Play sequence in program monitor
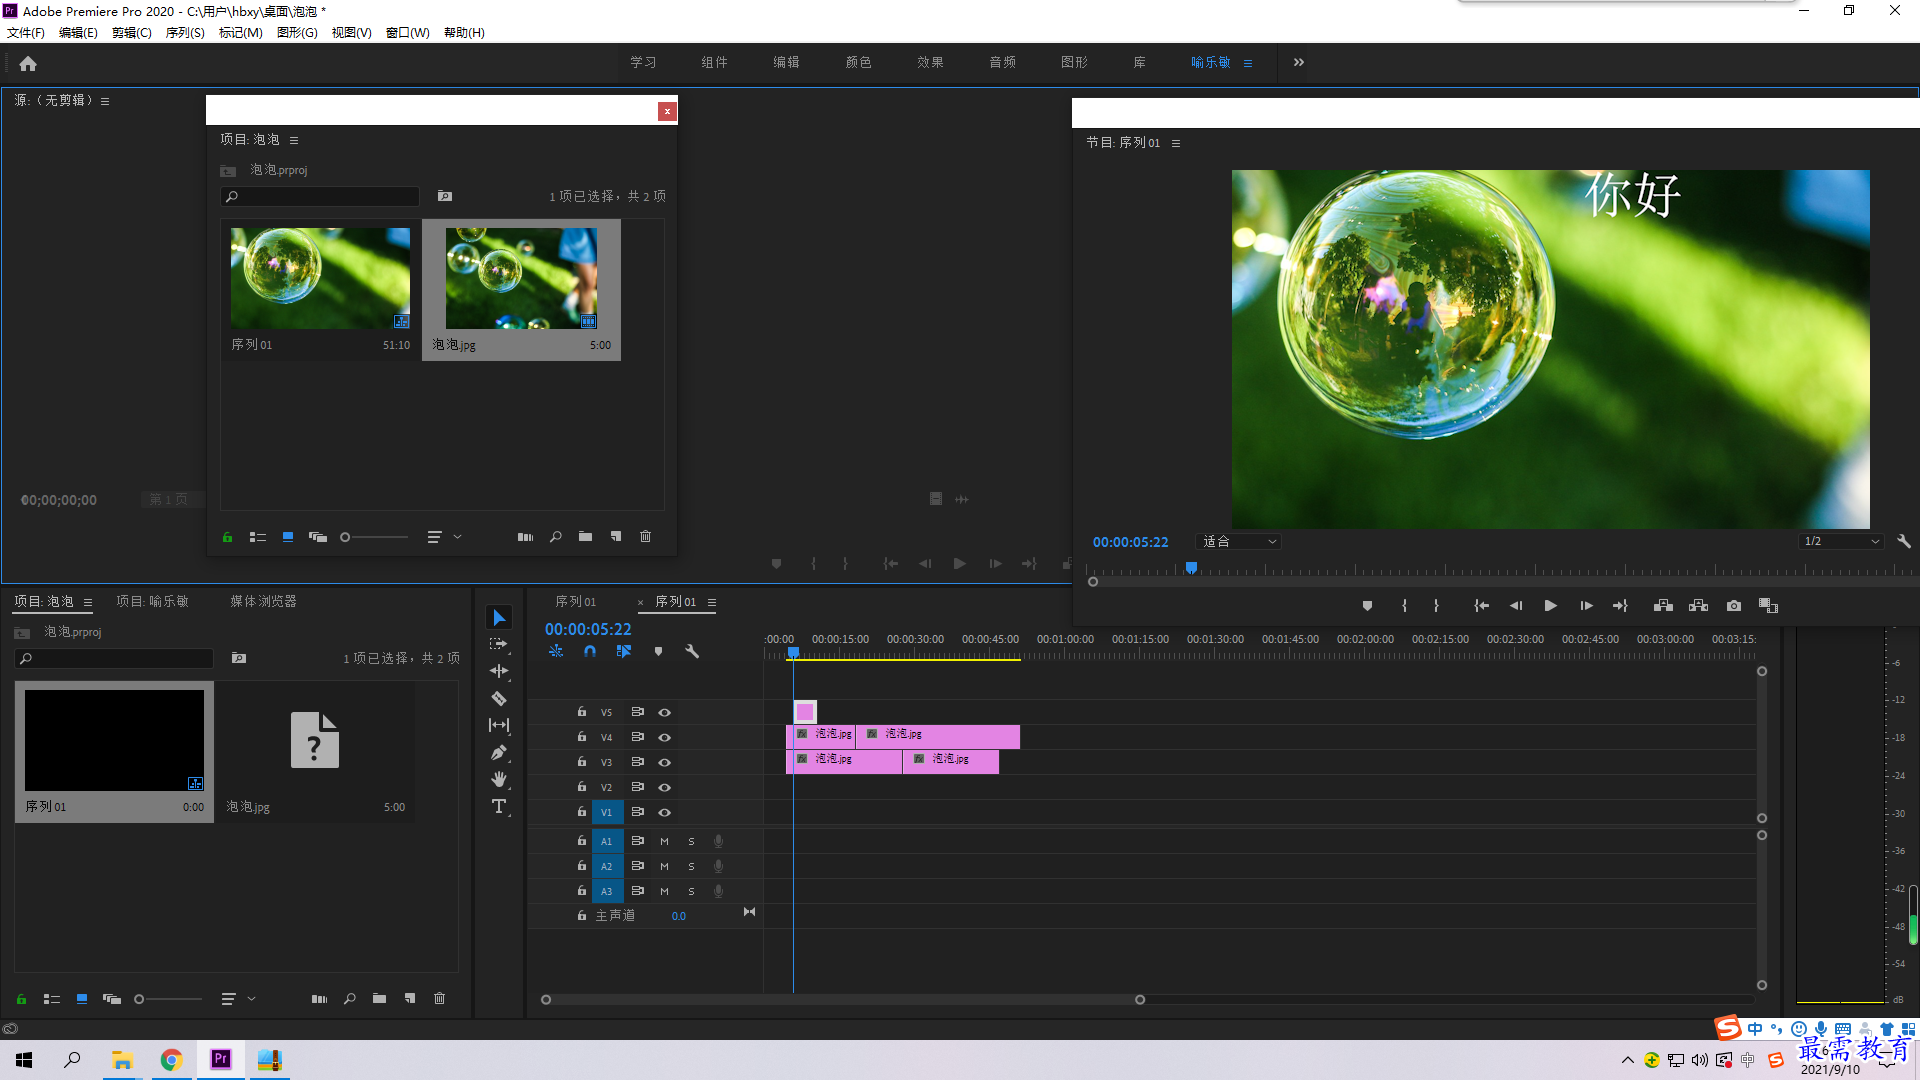The height and width of the screenshot is (1080, 1920). [x=1550, y=606]
